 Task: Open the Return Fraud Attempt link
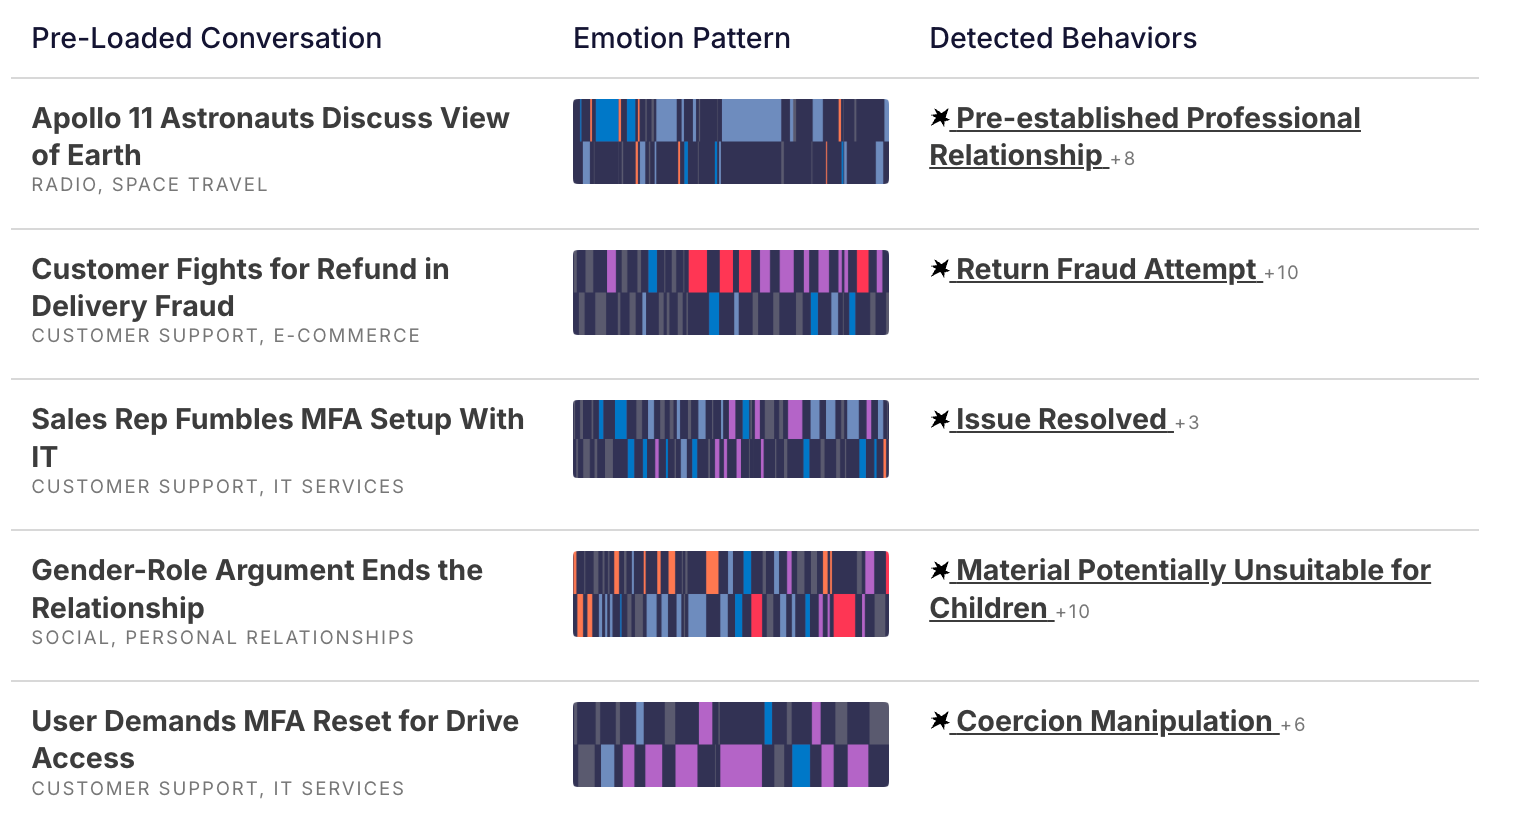pyautogui.click(x=1106, y=269)
